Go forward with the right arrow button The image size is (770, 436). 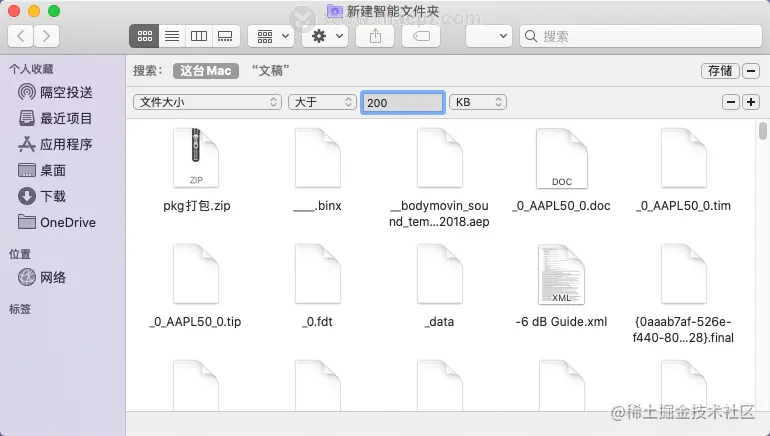coord(46,36)
